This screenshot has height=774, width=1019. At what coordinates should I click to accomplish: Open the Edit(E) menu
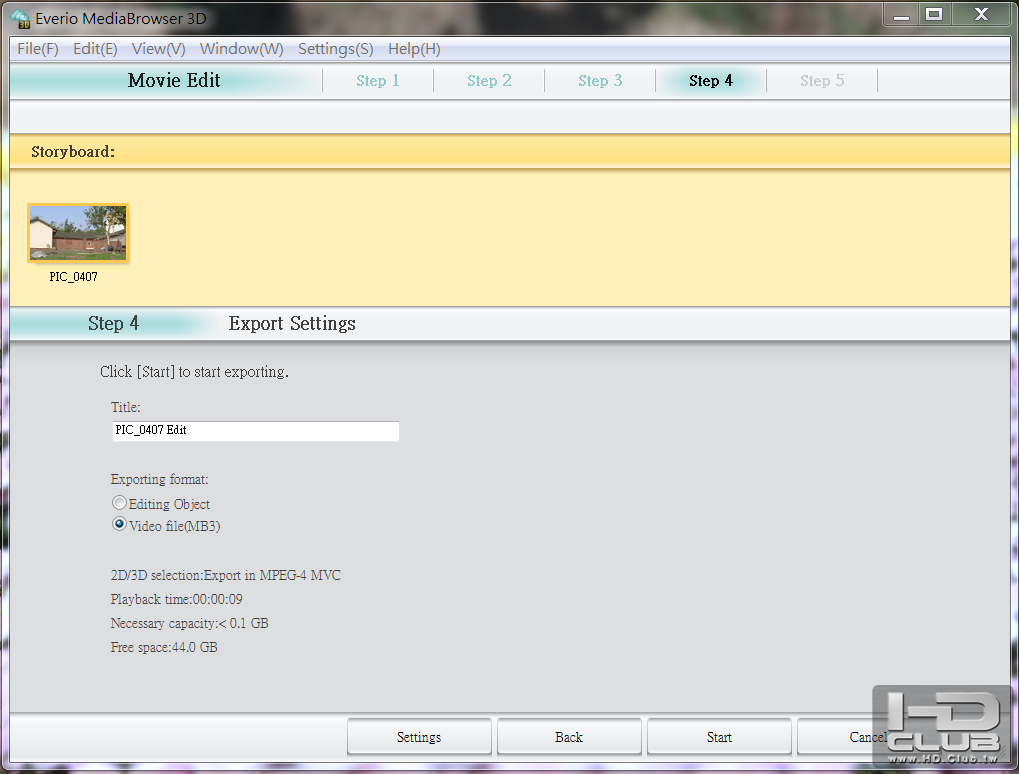tap(95, 49)
